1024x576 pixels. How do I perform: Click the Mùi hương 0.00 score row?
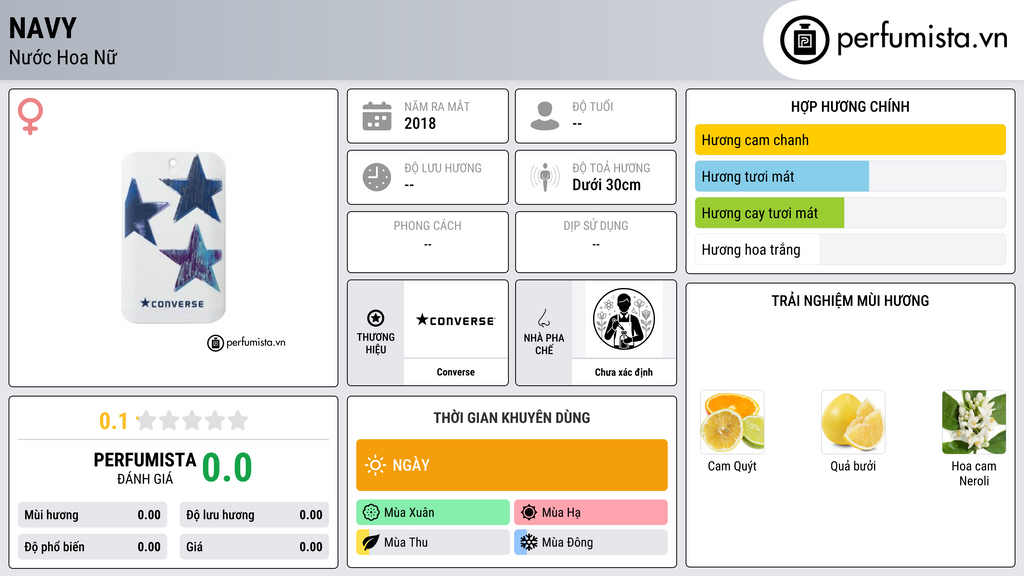pos(93,515)
